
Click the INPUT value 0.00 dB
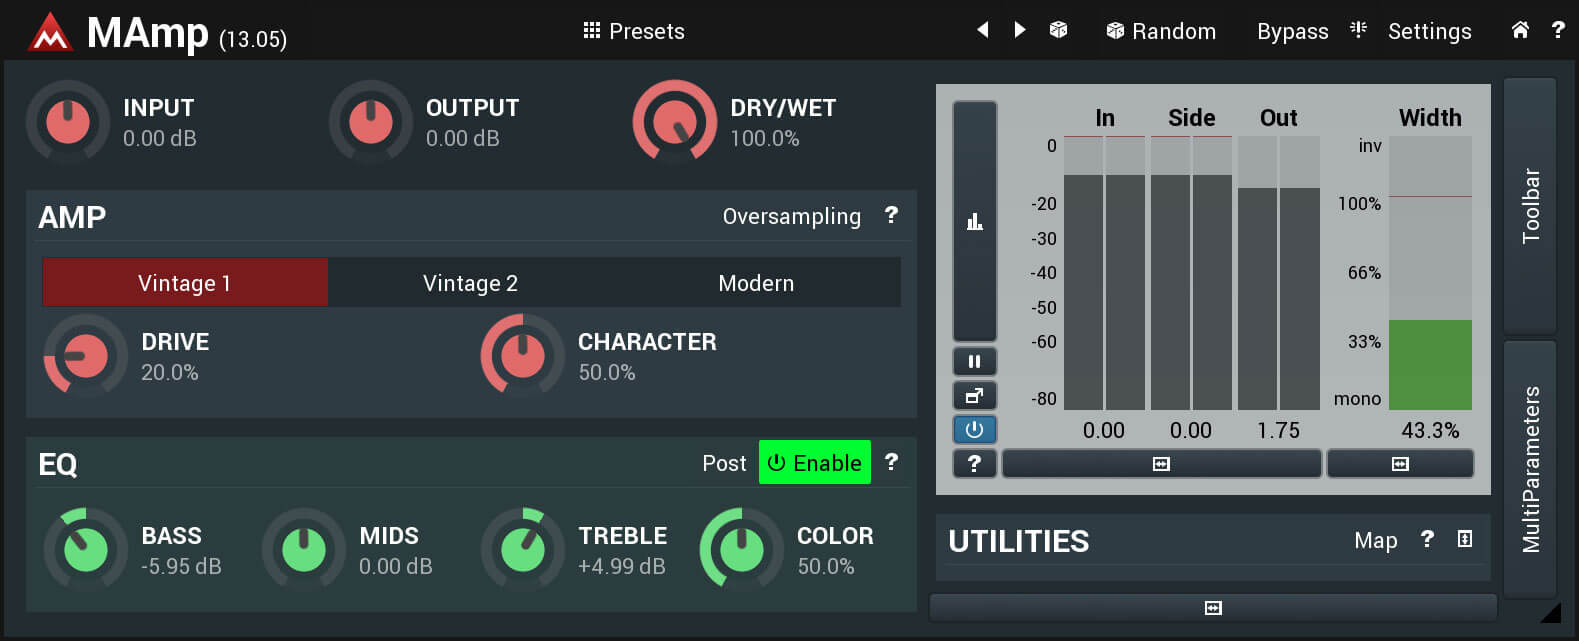click(160, 138)
